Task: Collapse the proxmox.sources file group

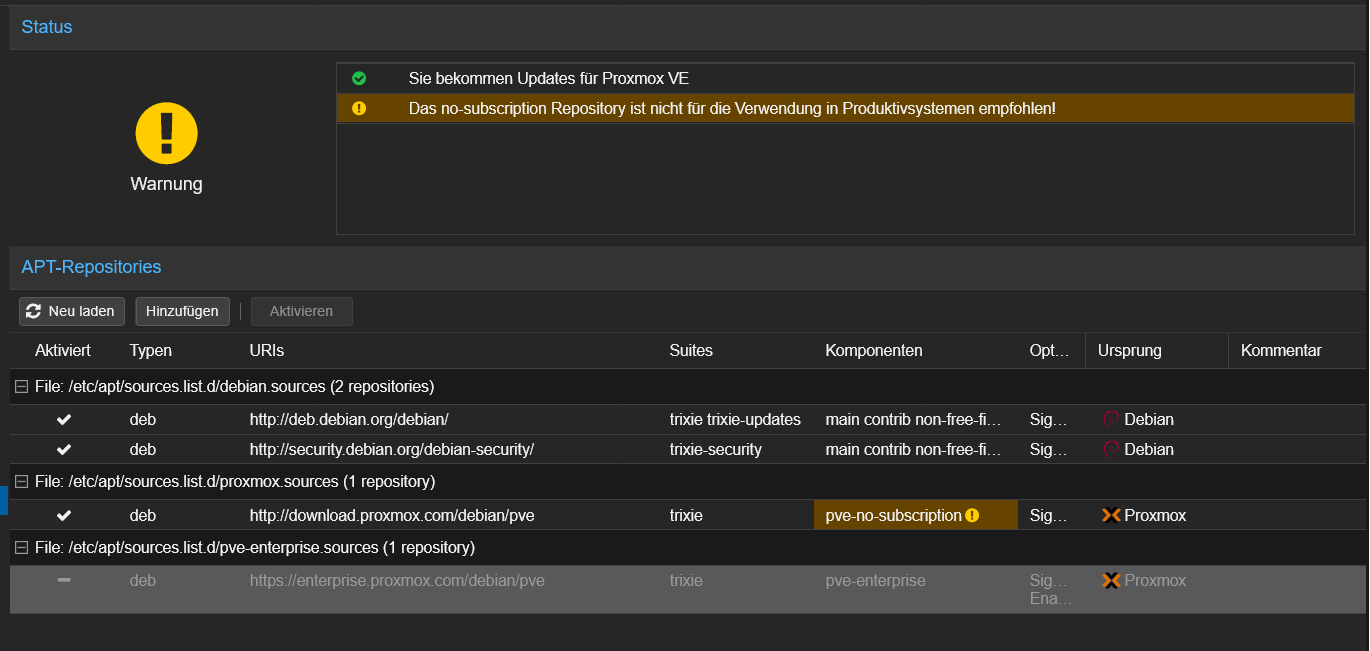Action: pyautogui.click(x=20, y=481)
